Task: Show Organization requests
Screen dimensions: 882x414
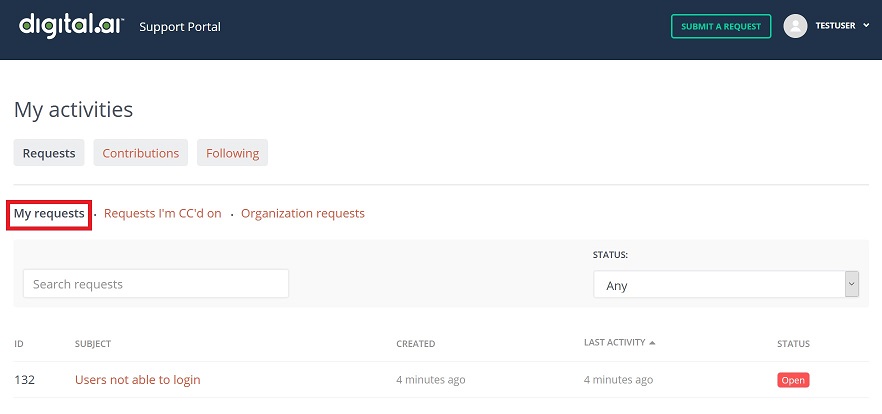Action: pos(302,213)
